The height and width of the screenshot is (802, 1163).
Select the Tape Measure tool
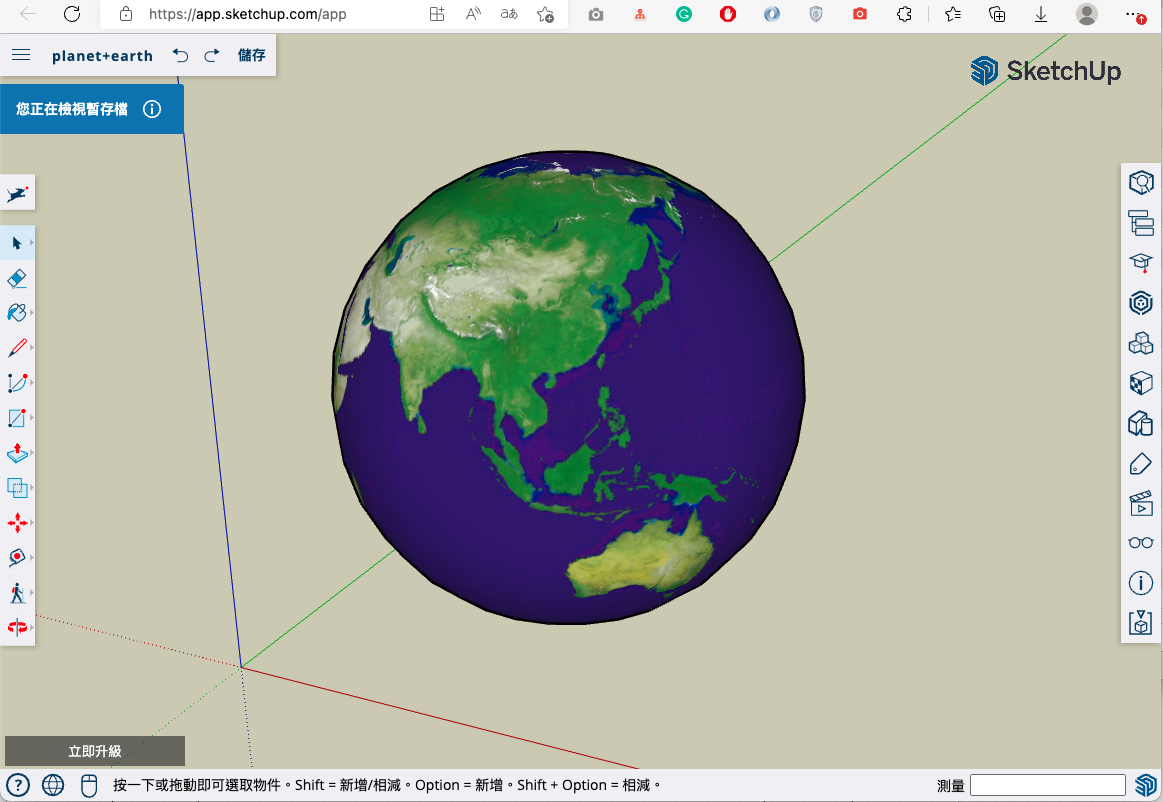[x=16, y=558]
